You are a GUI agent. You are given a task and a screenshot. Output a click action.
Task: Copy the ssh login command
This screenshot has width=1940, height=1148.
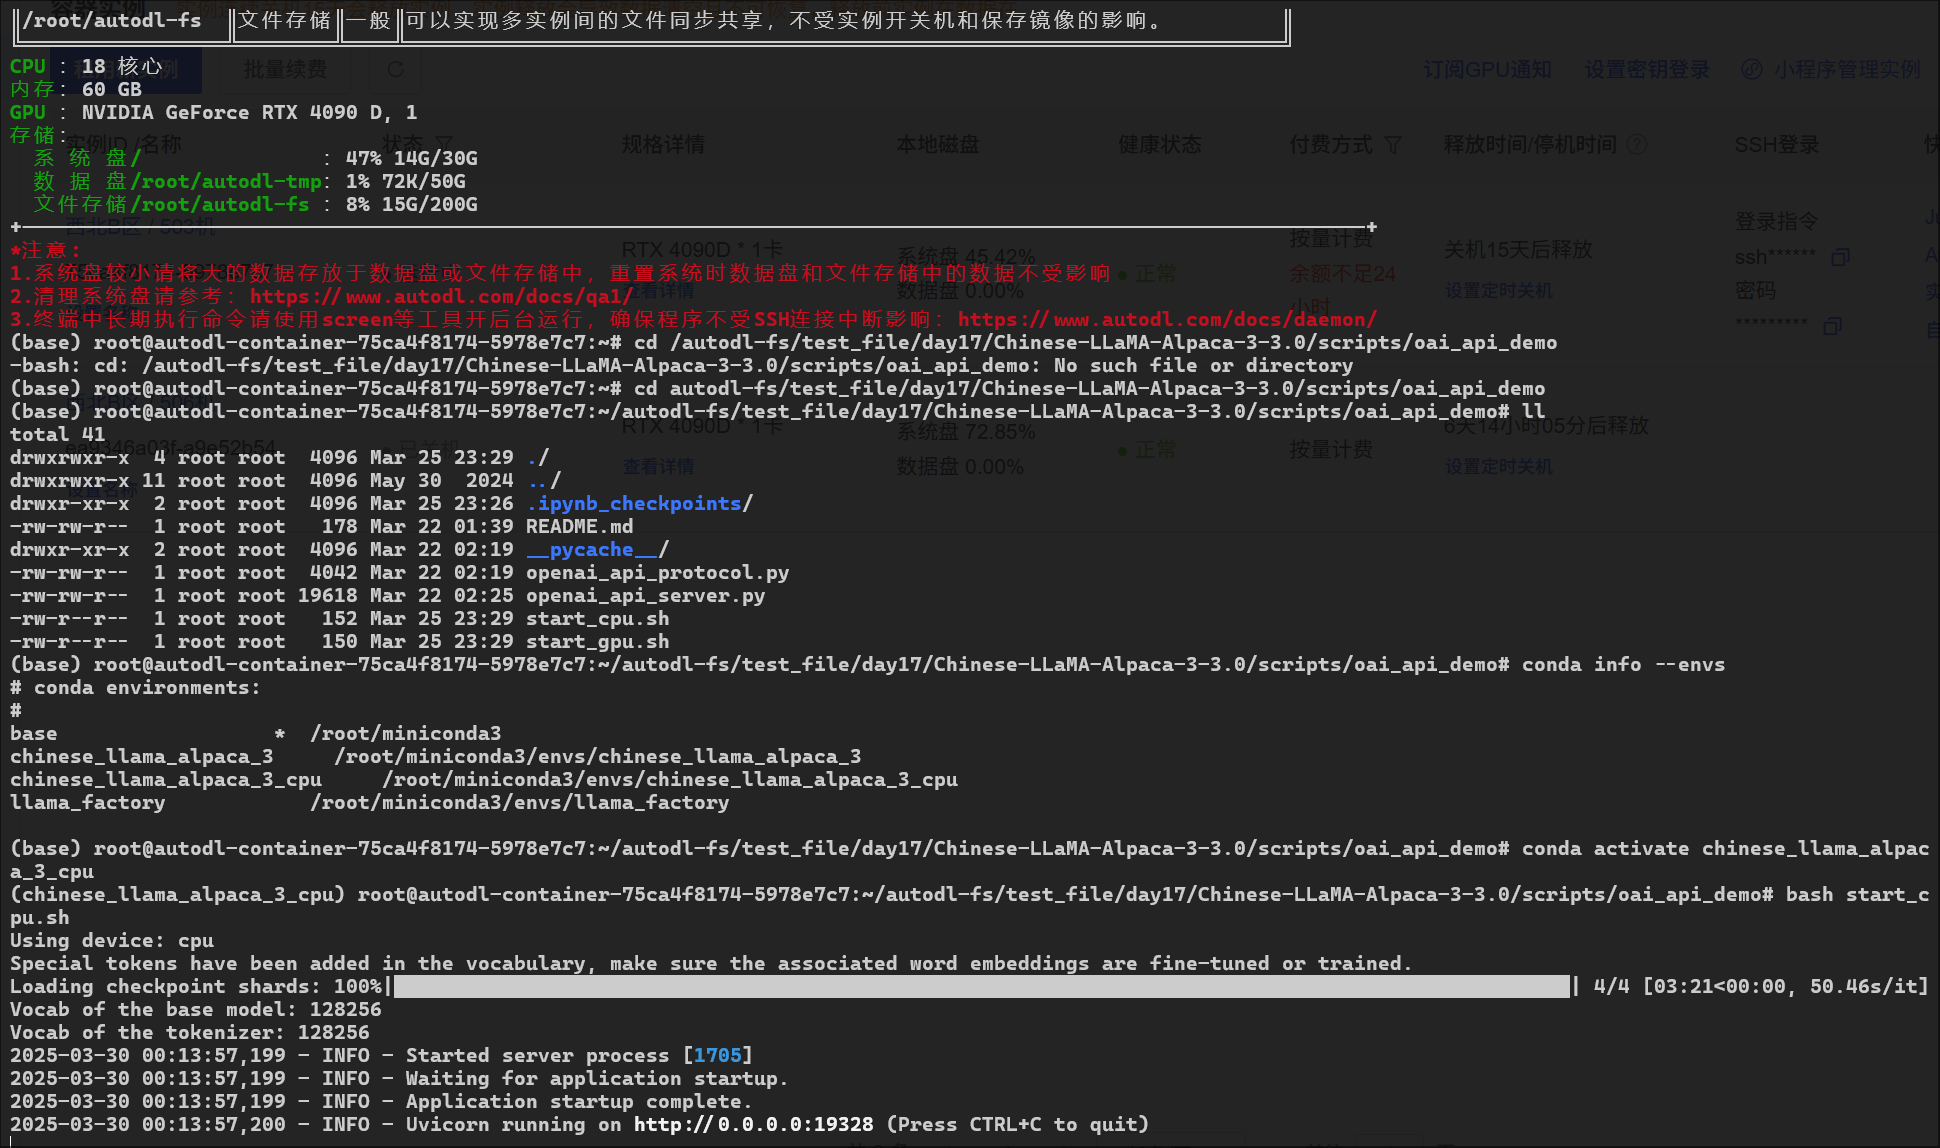tap(1840, 257)
